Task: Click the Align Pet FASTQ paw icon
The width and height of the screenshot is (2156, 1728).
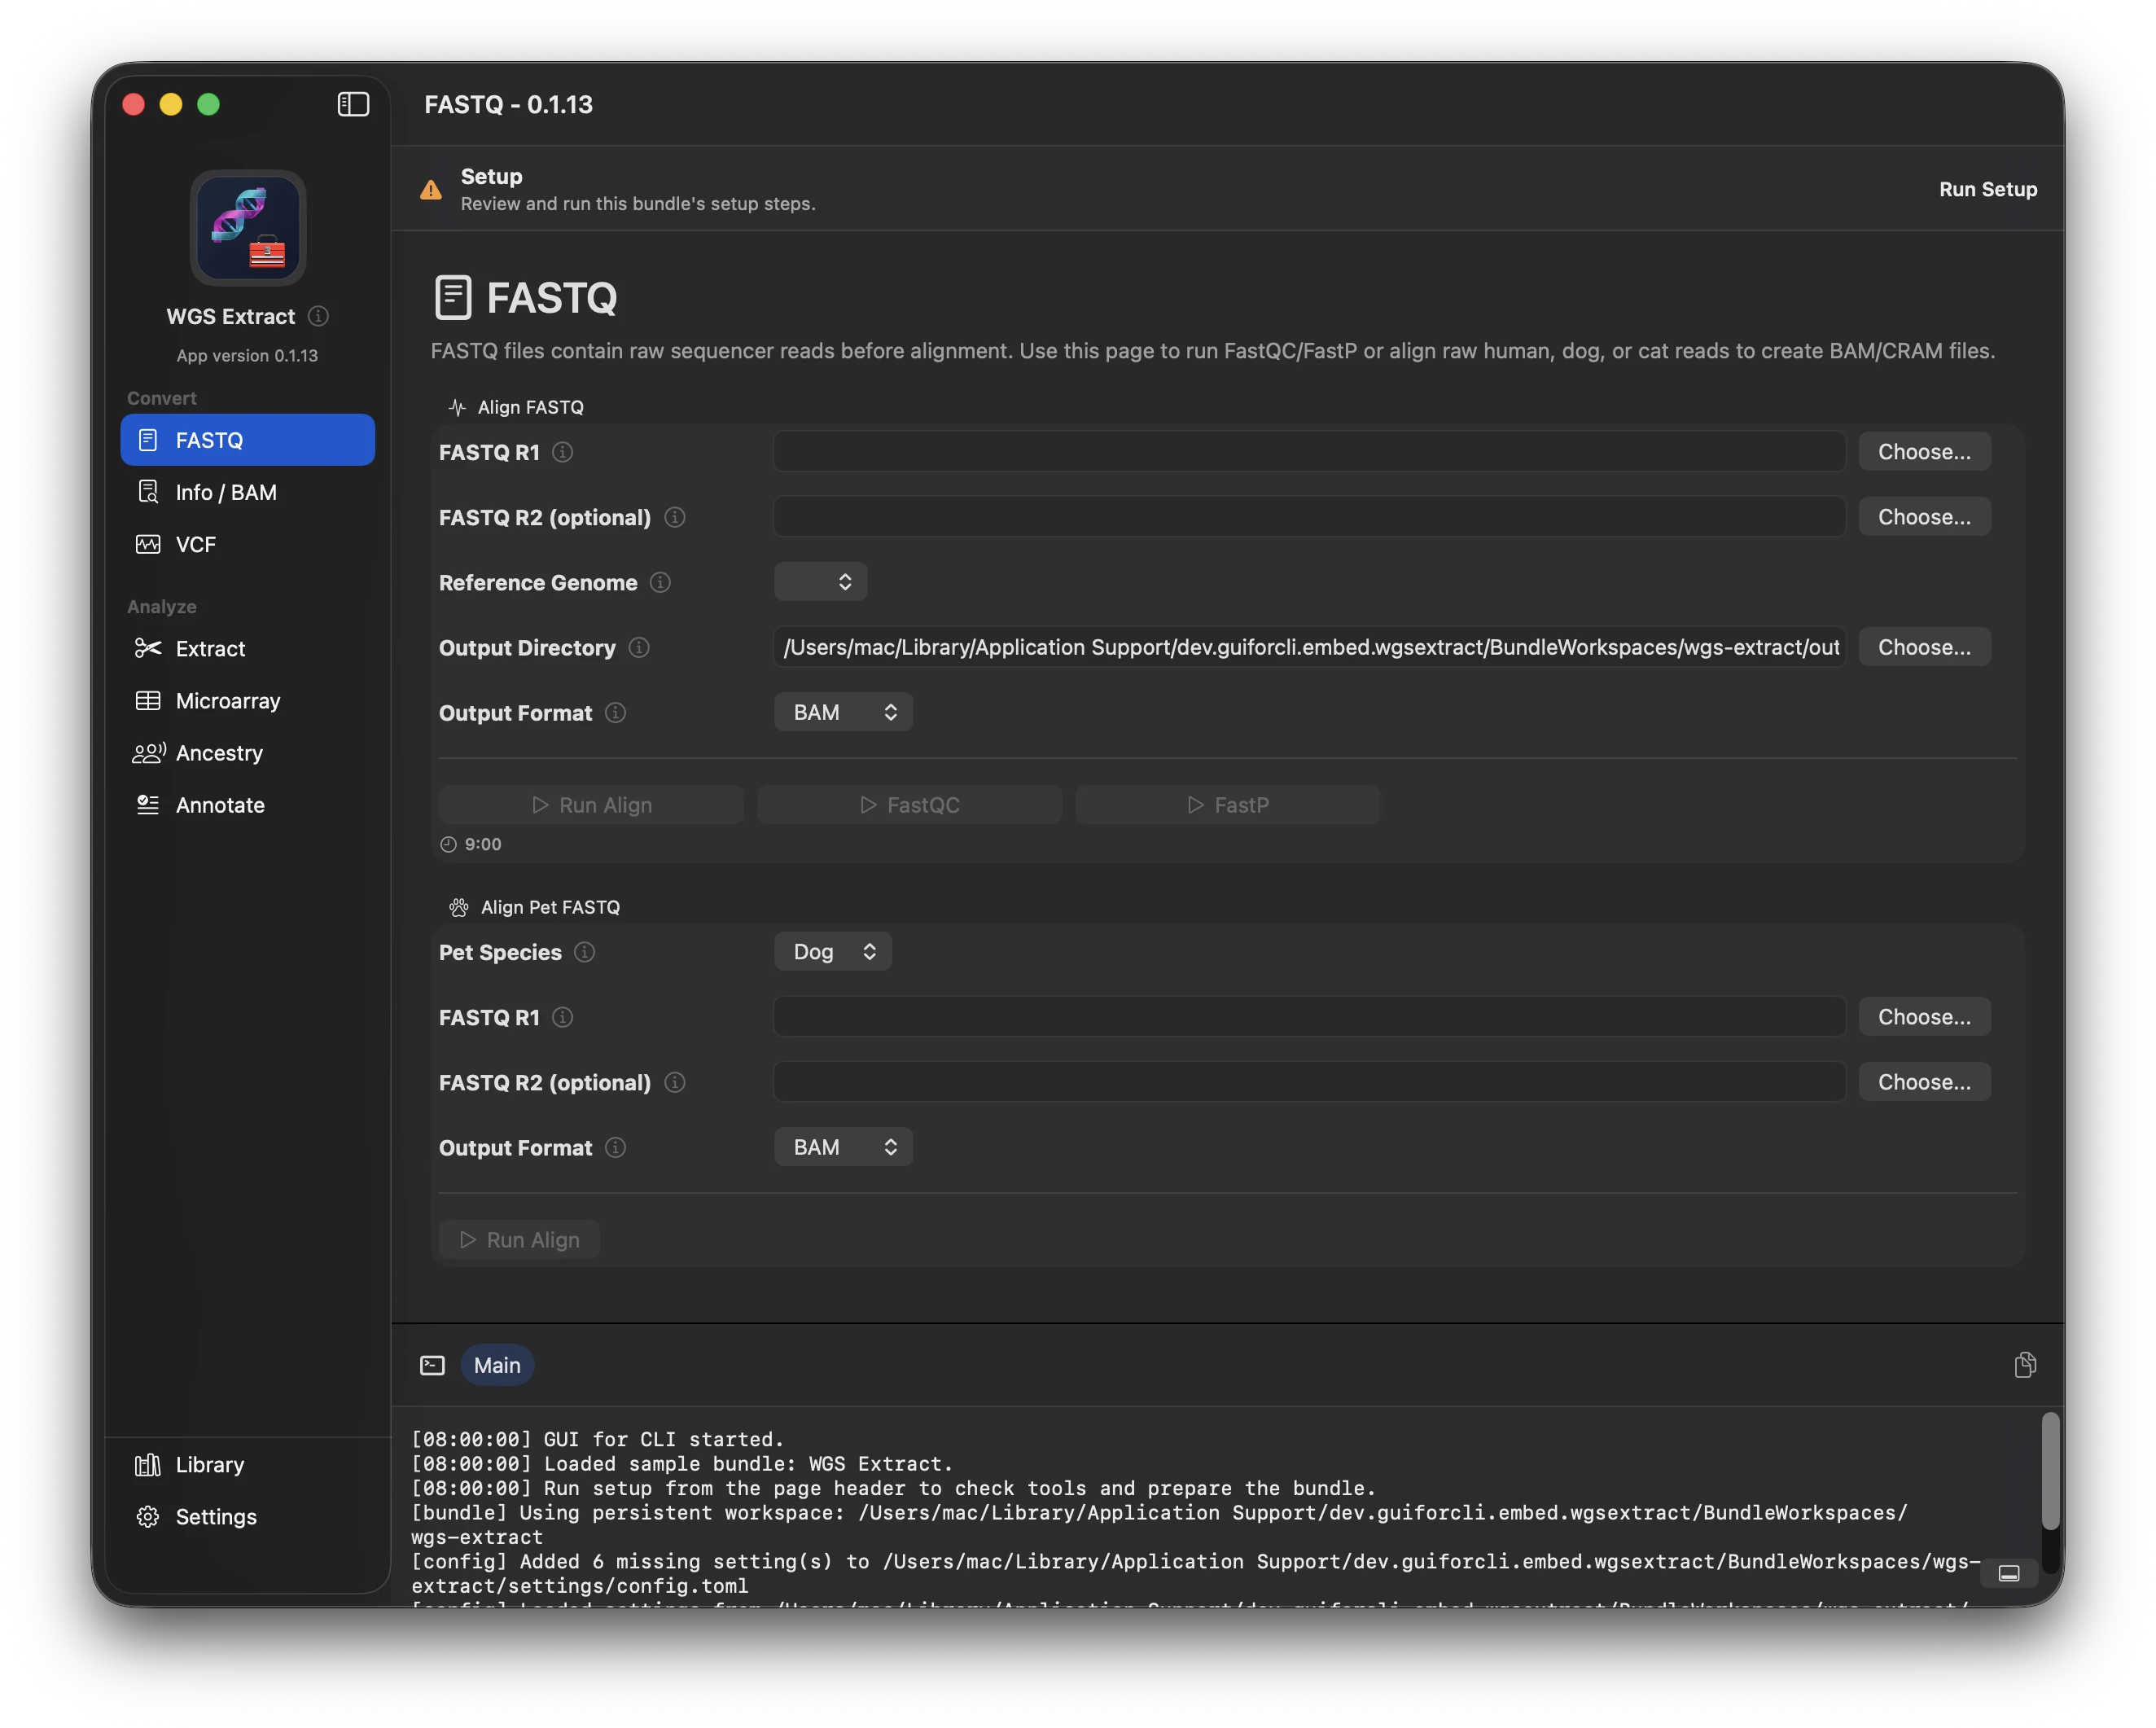Action: pos(458,907)
